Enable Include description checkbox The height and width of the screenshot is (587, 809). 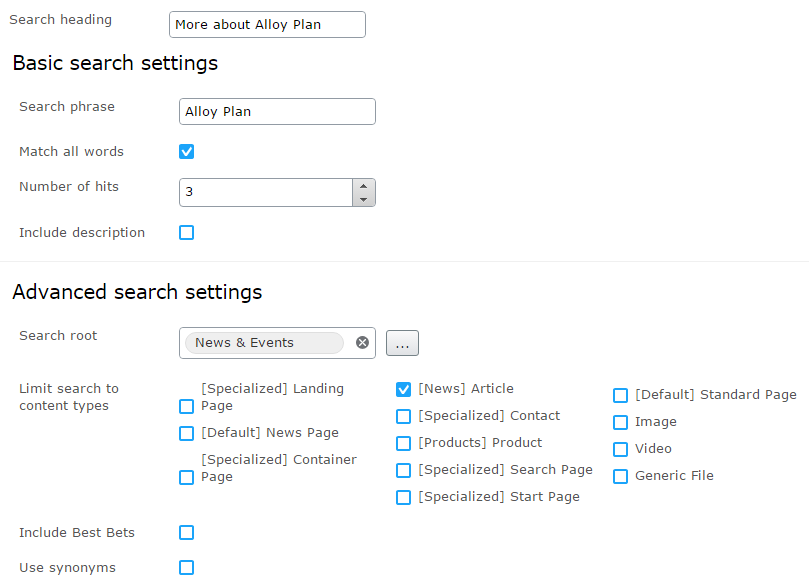pos(186,233)
